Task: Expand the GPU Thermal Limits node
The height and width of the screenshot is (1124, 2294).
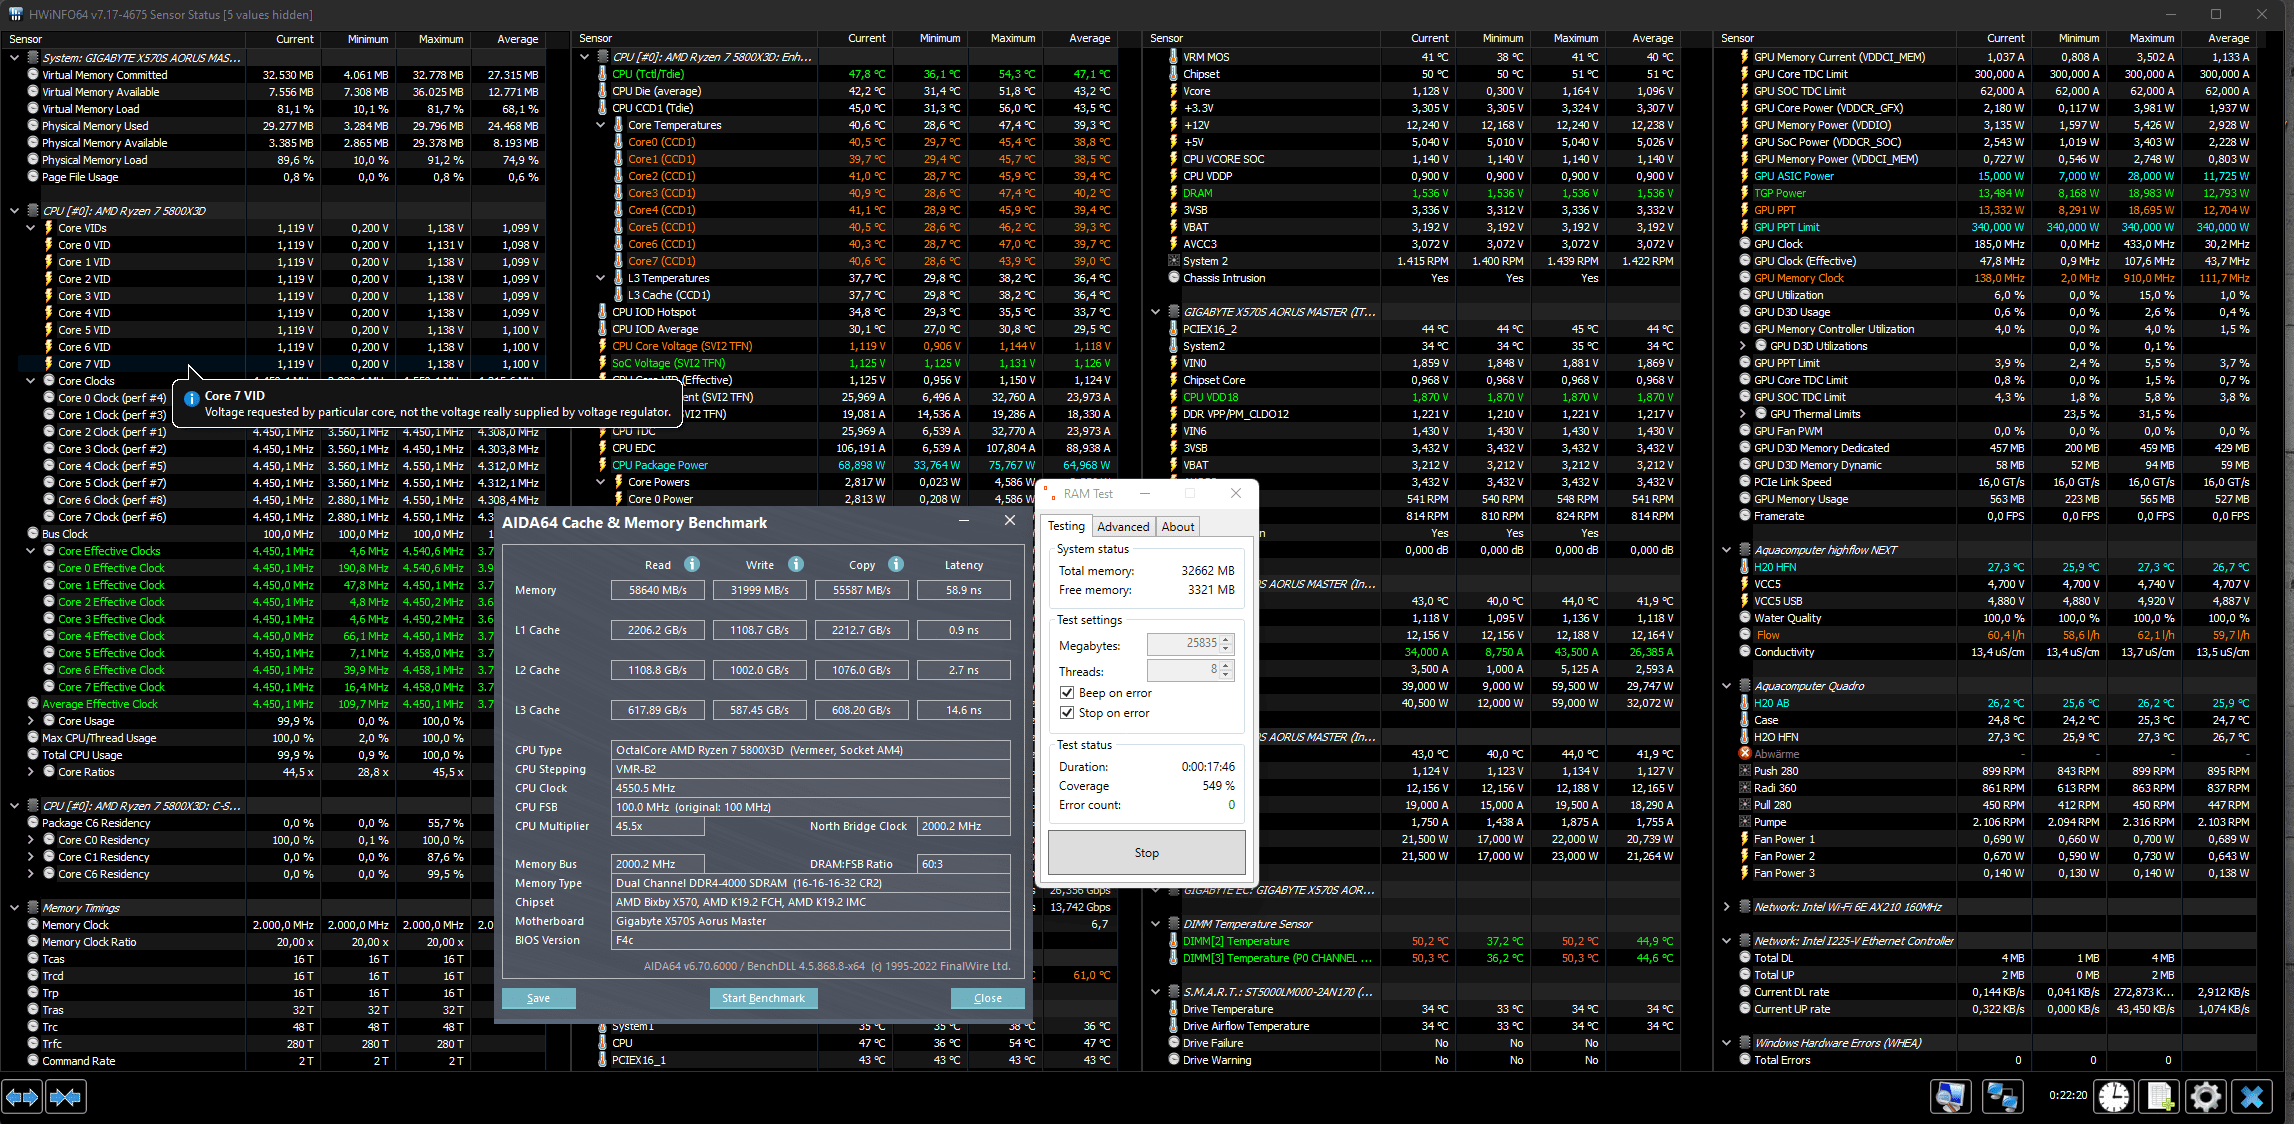Action: pos(1742,414)
